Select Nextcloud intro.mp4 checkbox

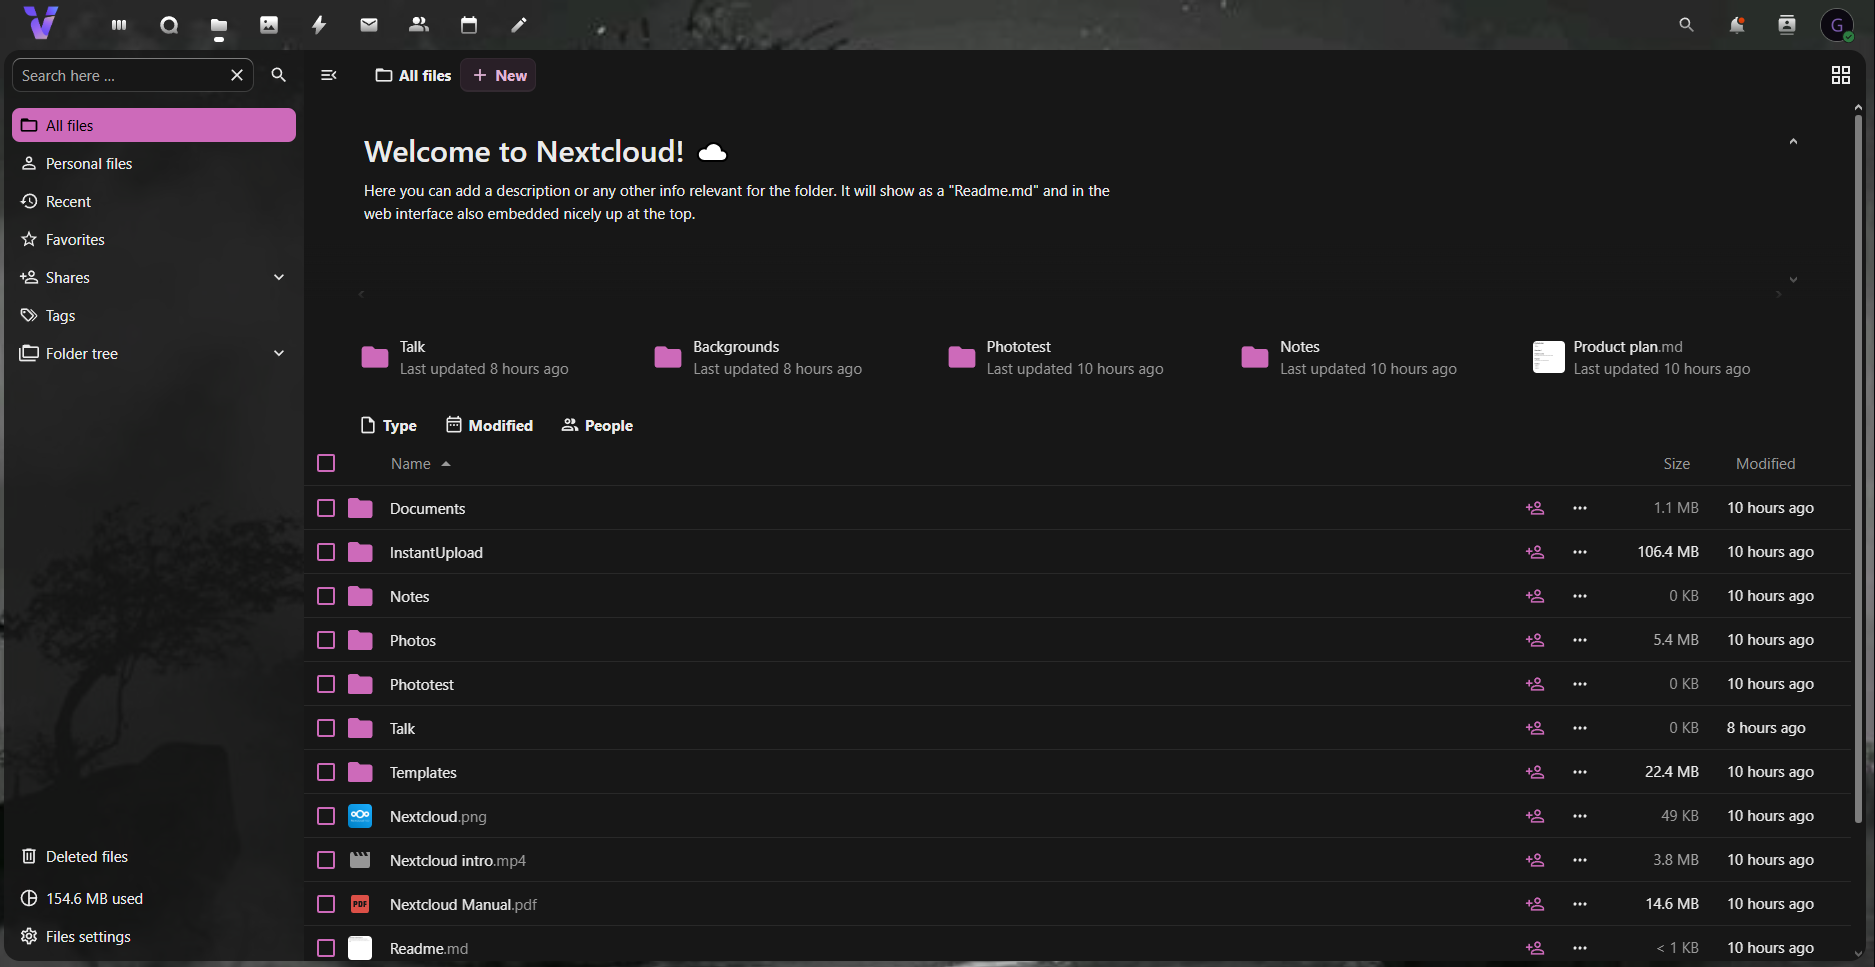[326, 860]
